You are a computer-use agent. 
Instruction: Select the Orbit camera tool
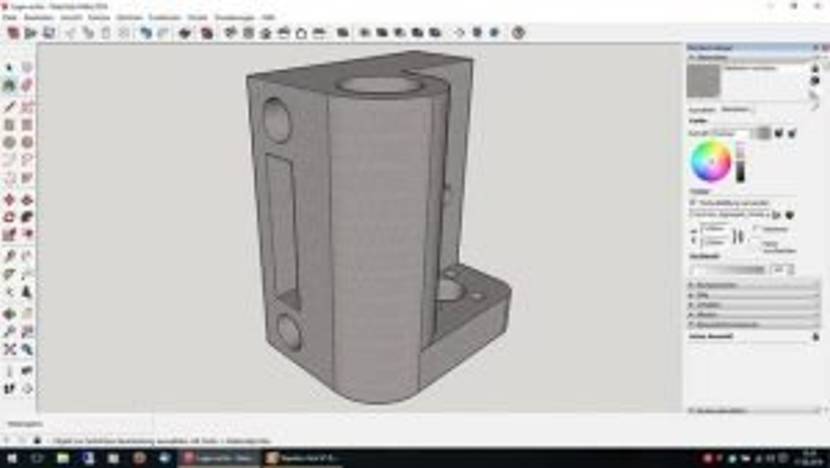pyautogui.click(x=10, y=314)
